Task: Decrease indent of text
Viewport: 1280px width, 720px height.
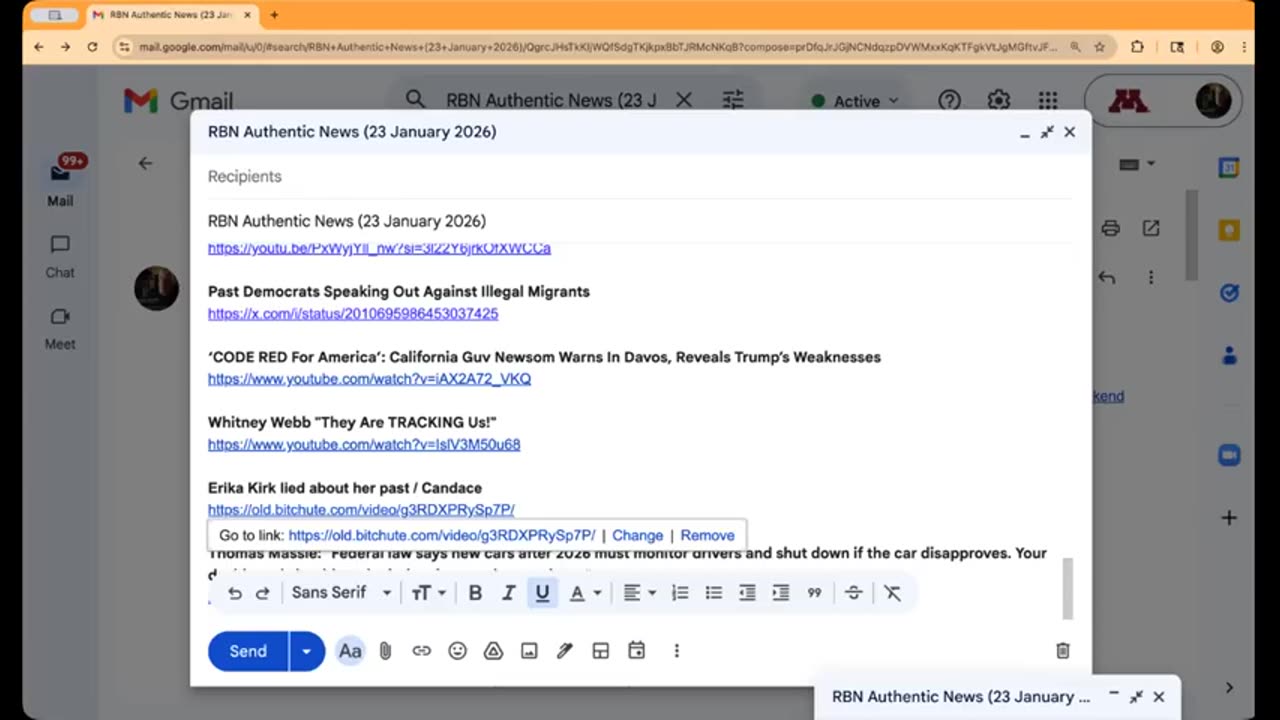Action: click(x=747, y=593)
